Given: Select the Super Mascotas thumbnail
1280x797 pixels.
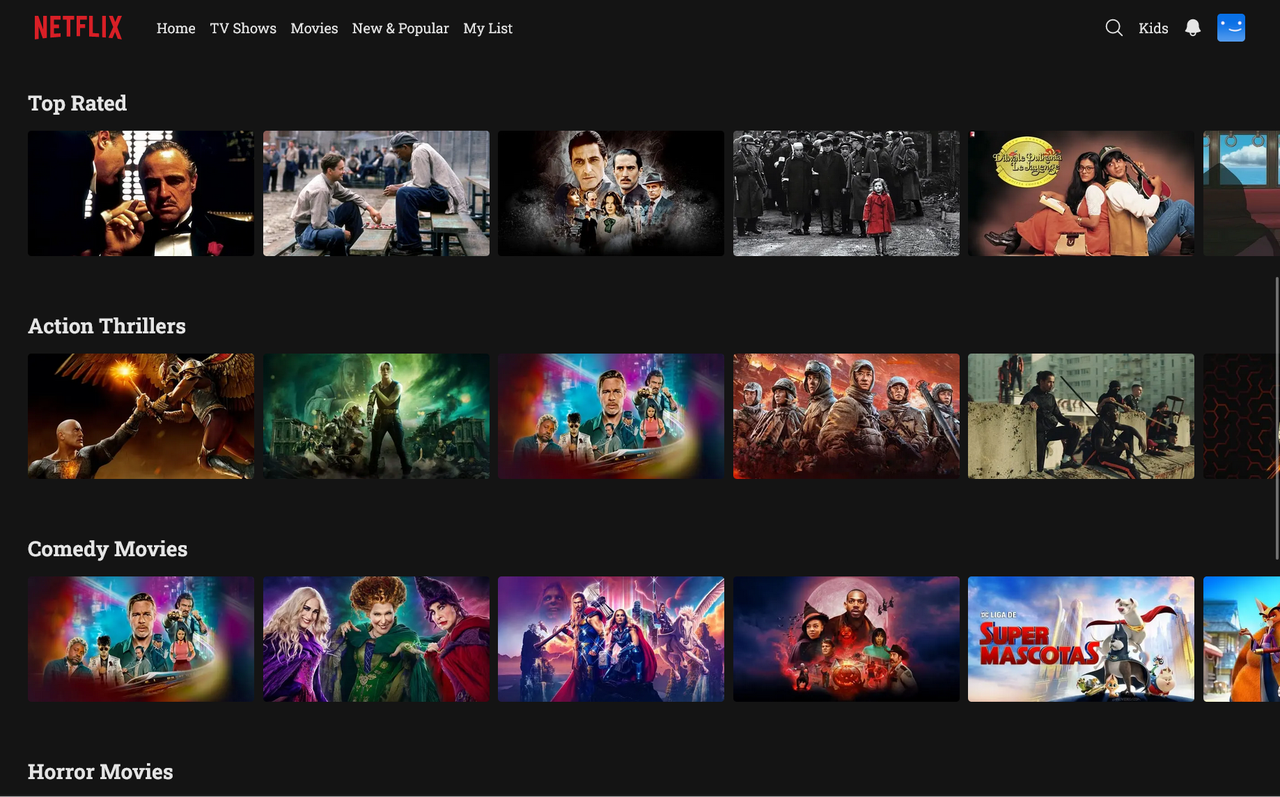Looking at the screenshot, I should (1081, 639).
